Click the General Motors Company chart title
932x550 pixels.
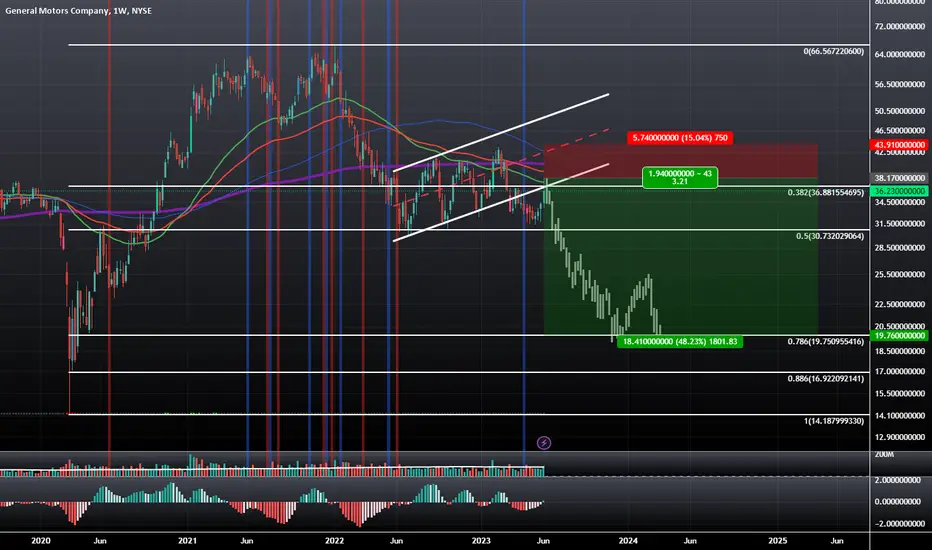pos(78,11)
